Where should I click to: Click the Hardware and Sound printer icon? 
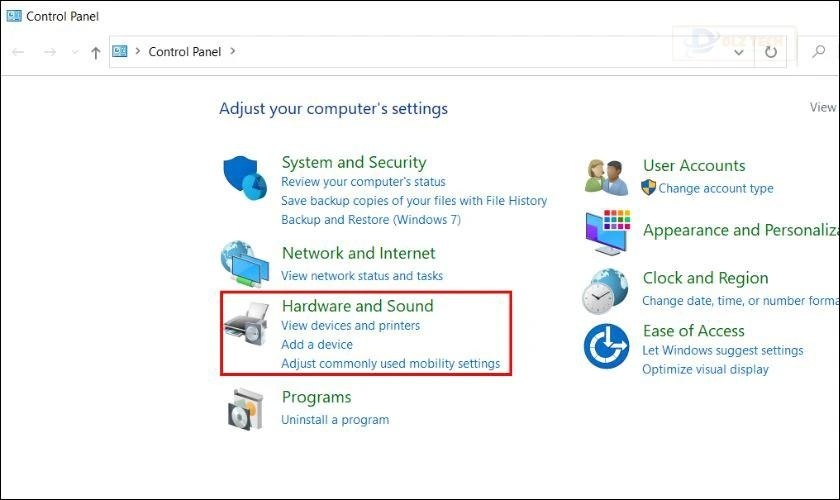click(x=246, y=323)
